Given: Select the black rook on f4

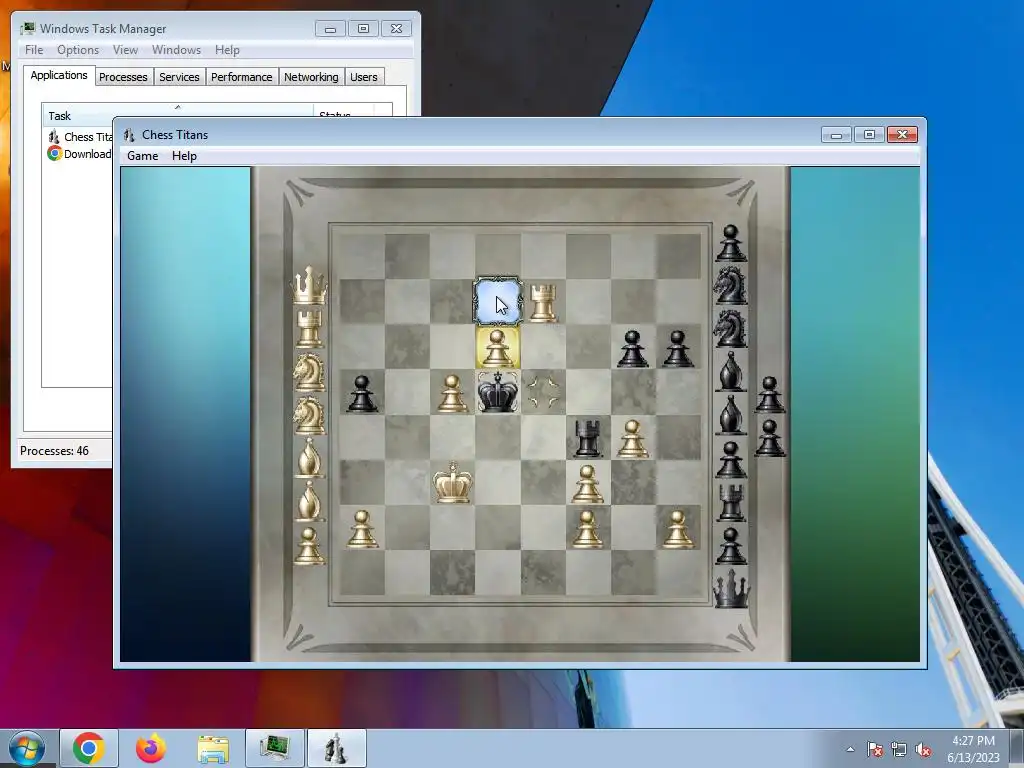Looking at the screenshot, I should pos(587,438).
